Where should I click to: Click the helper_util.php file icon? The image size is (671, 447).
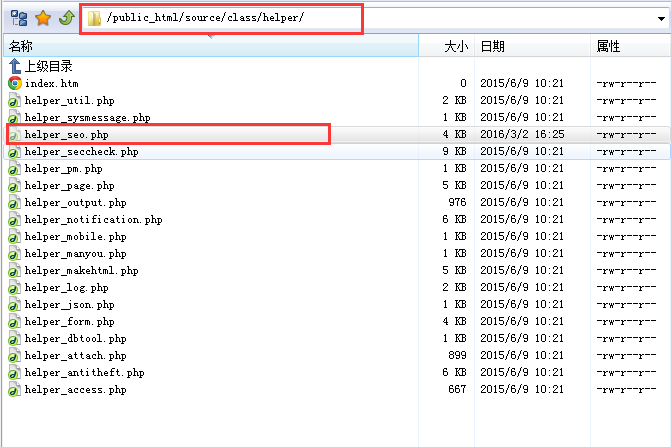15,101
